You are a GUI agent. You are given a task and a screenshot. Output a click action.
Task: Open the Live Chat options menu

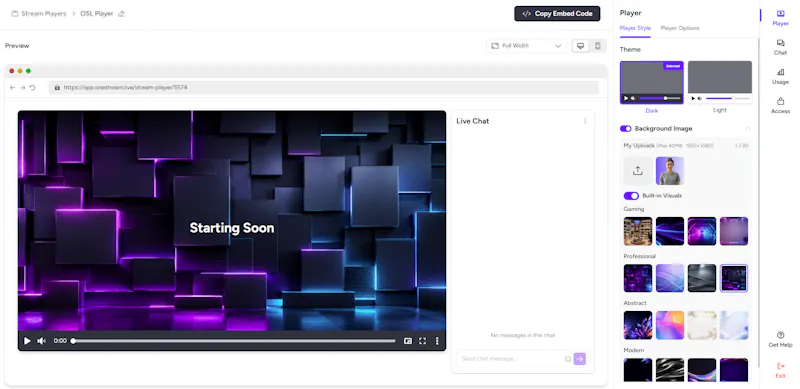pos(585,121)
